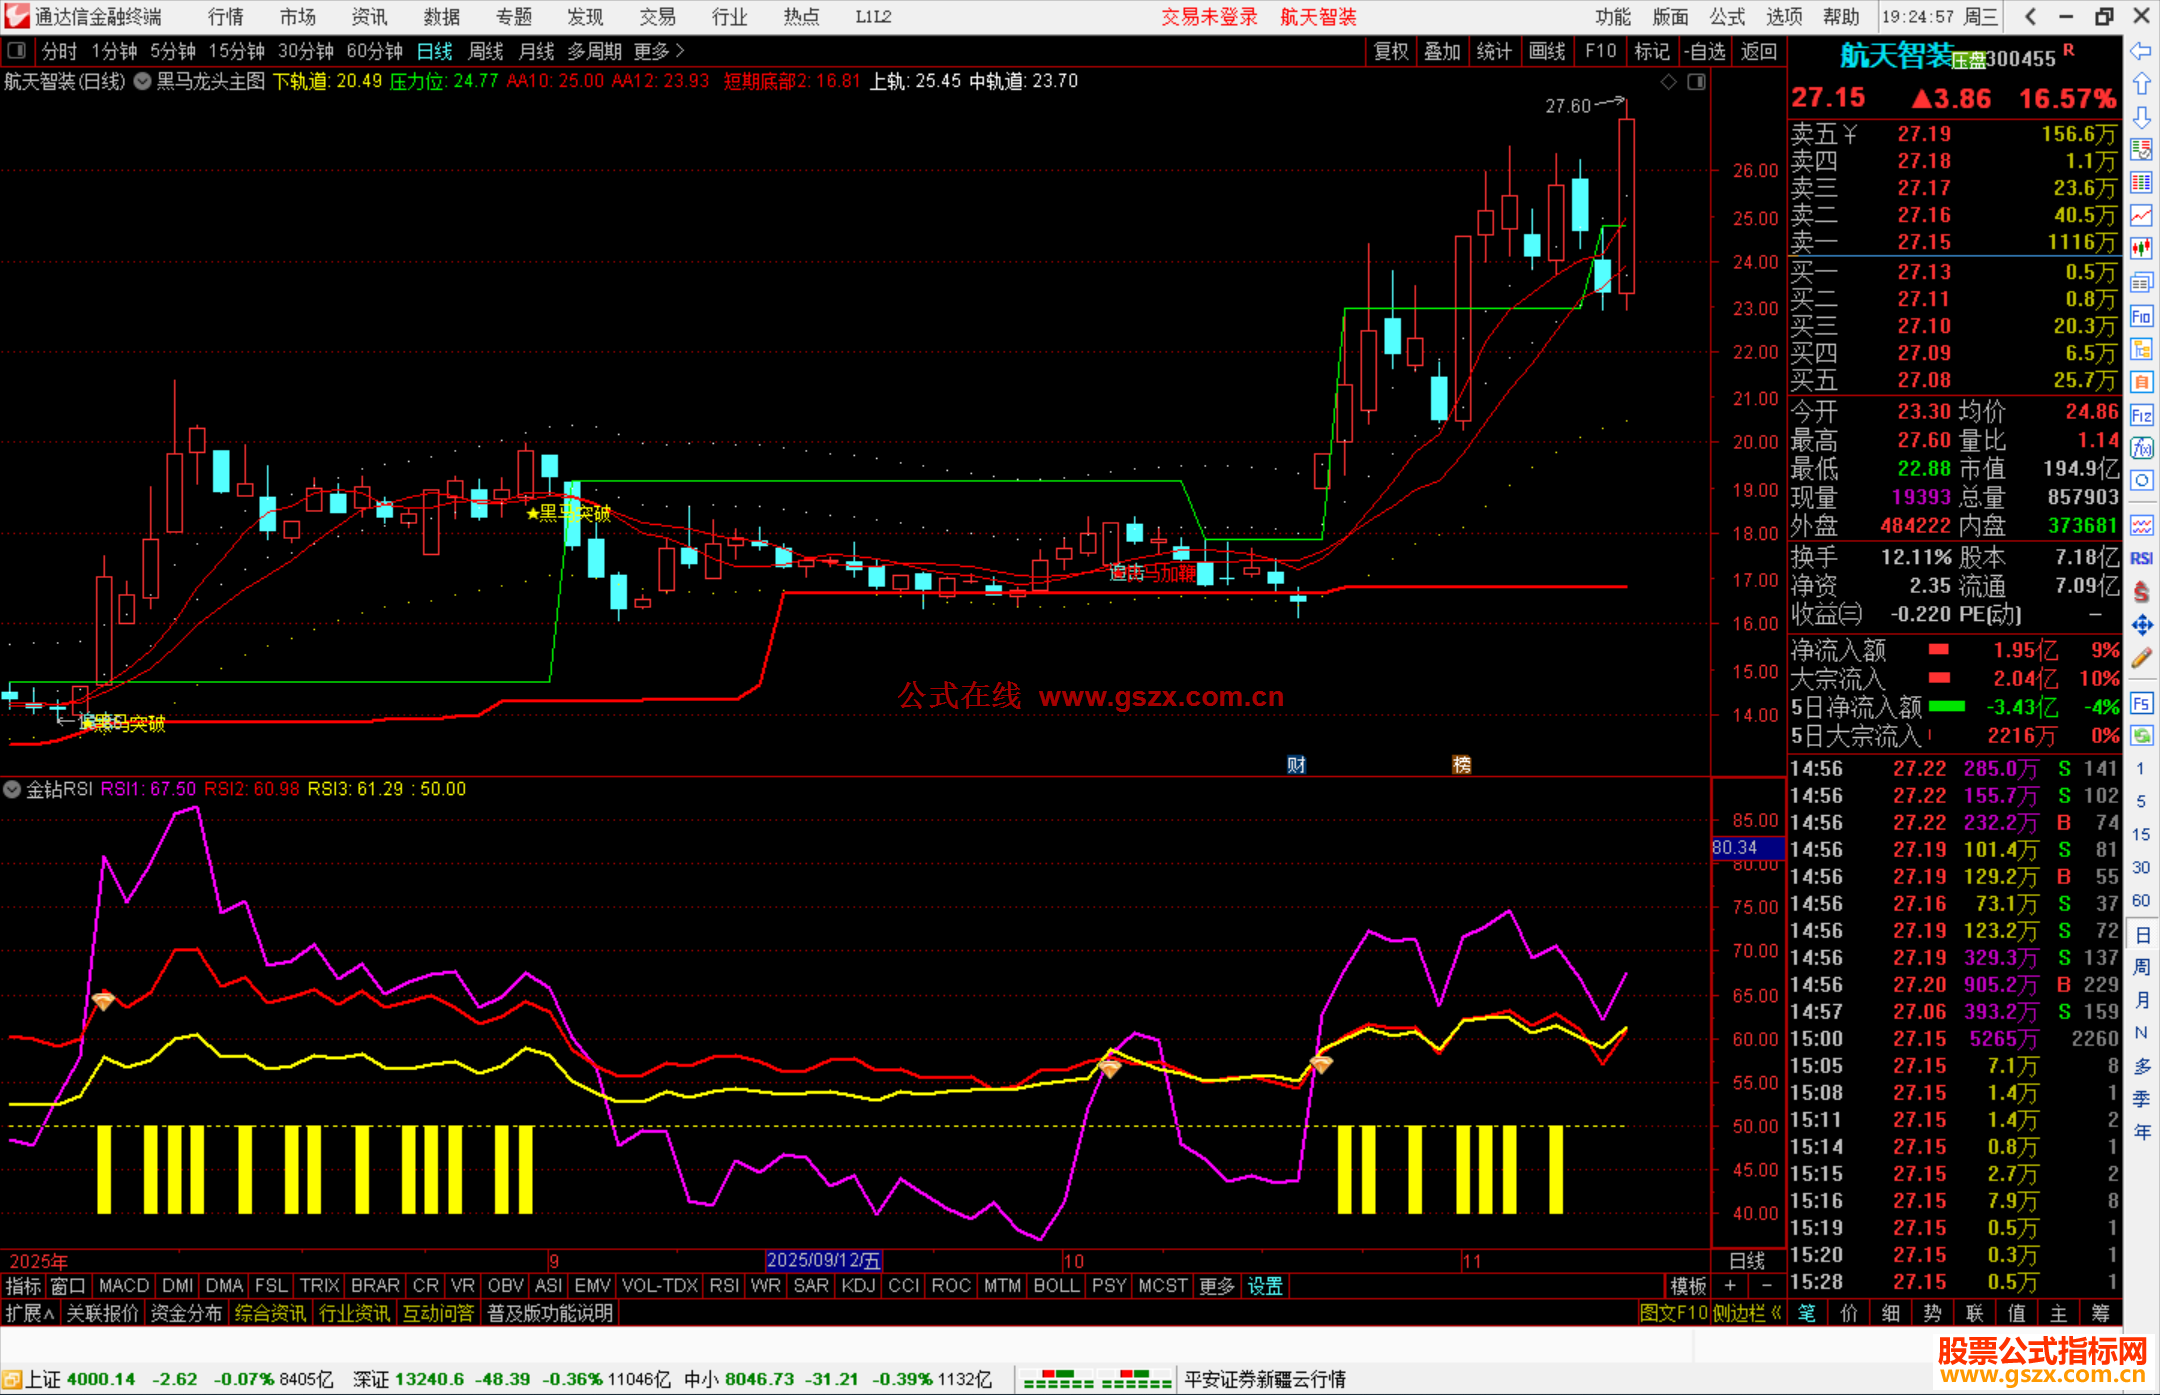Click the F12 sidebar icon
Image resolution: width=2160 pixels, height=1395 pixels.
pyautogui.click(x=2141, y=415)
